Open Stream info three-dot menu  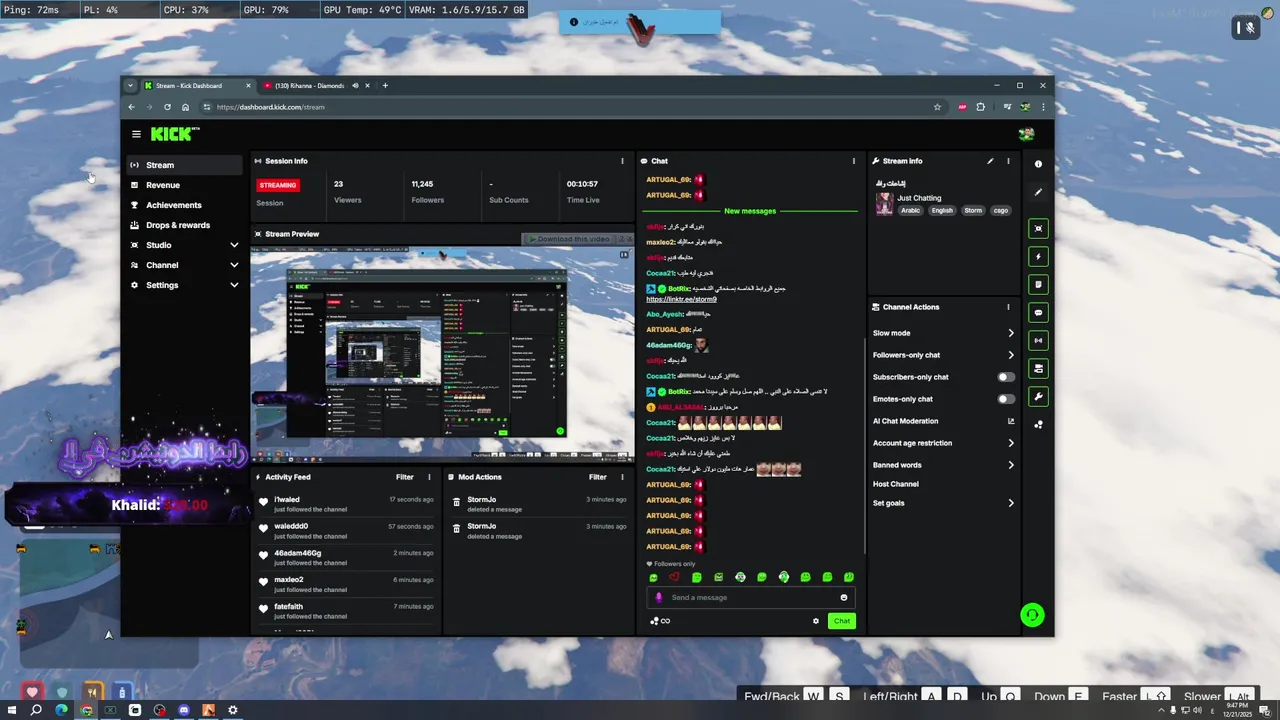[x=1008, y=161]
